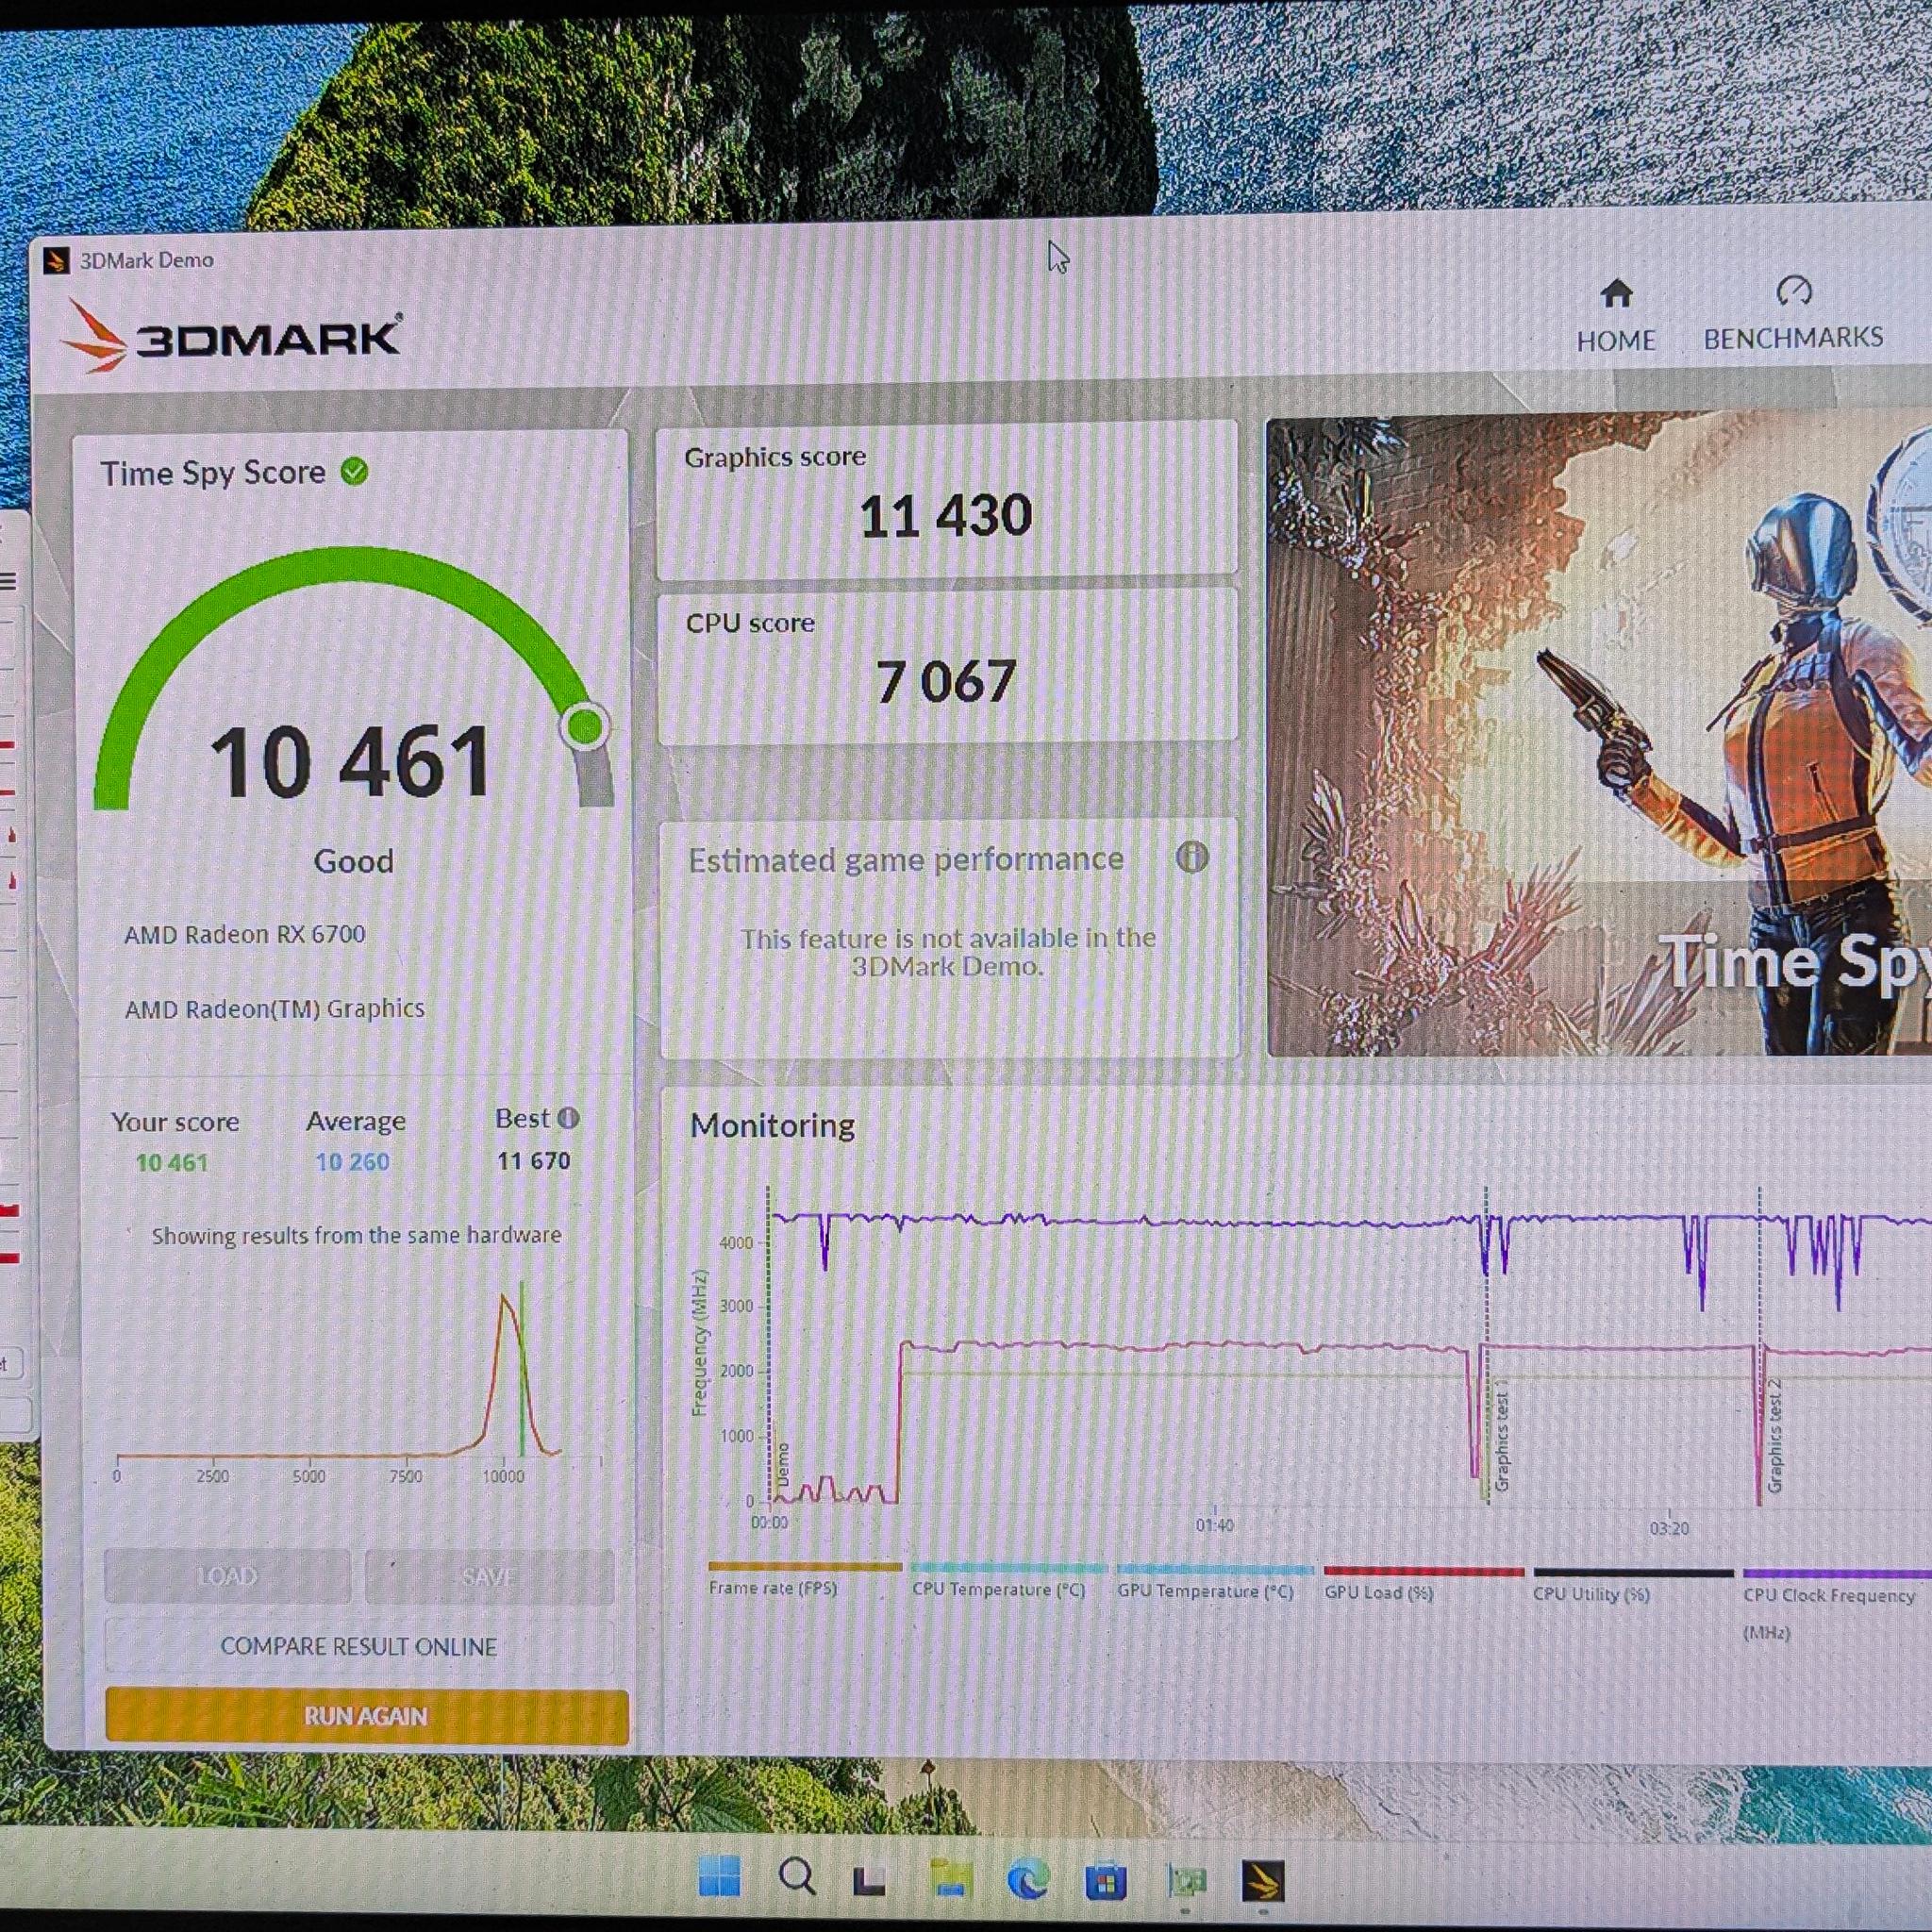The height and width of the screenshot is (1932, 1932).
Task: Click the large Time Spy score 10 461
Action: tap(351, 763)
